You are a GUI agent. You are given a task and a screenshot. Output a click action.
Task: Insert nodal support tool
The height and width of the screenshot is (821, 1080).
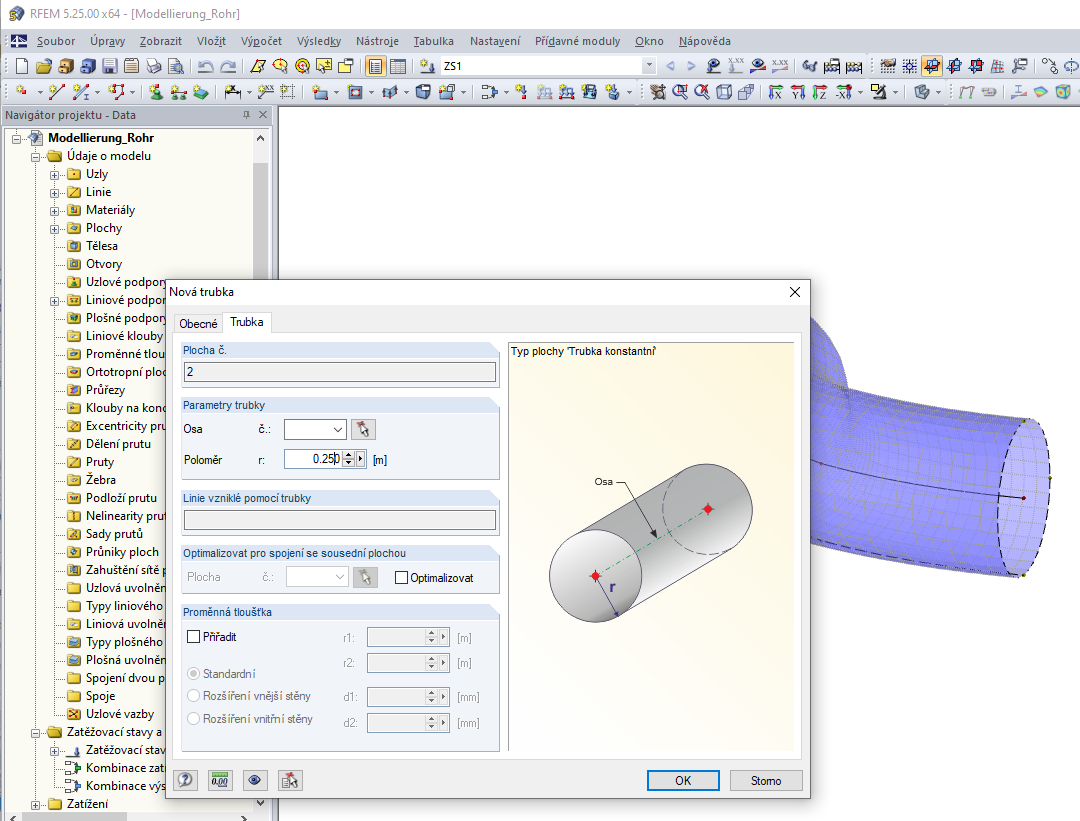pos(156,92)
